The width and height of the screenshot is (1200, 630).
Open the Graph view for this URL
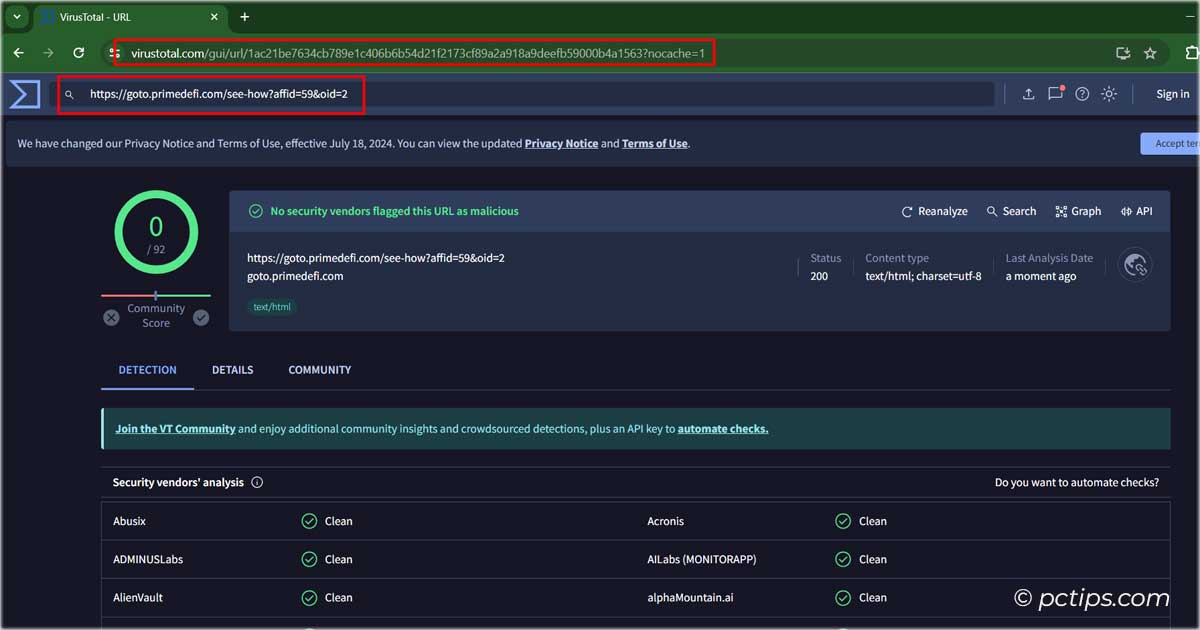(x=1077, y=211)
